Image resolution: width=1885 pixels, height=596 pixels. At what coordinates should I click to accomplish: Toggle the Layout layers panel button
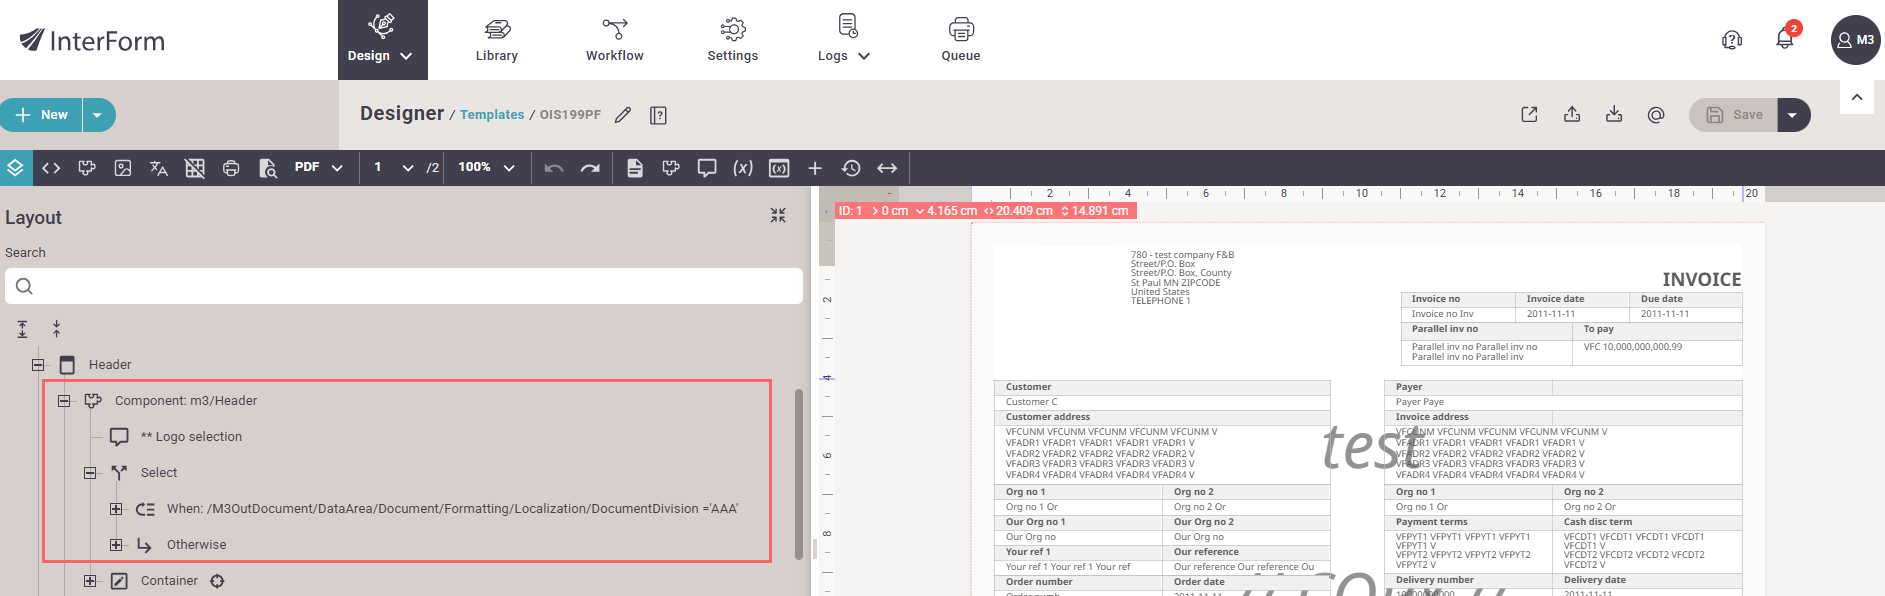pos(15,168)
